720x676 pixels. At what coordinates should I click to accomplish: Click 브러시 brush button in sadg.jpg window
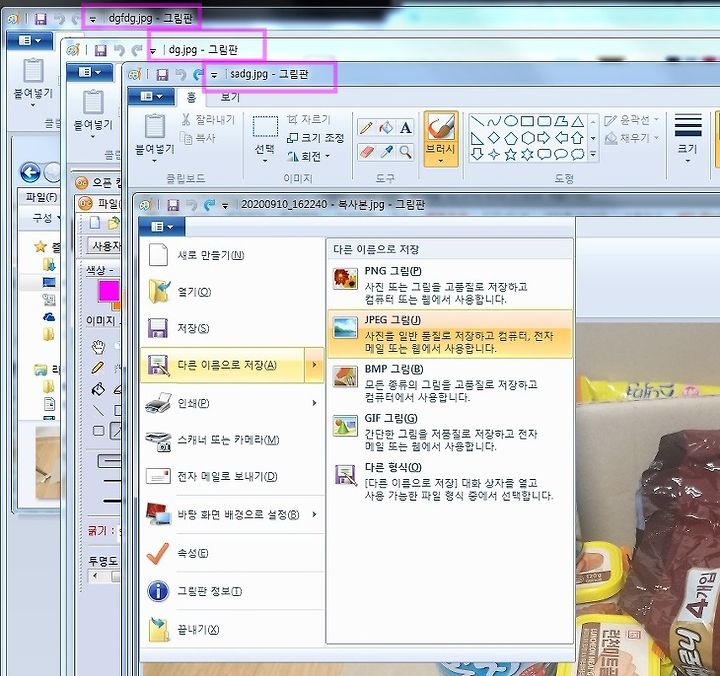point(441,138)
